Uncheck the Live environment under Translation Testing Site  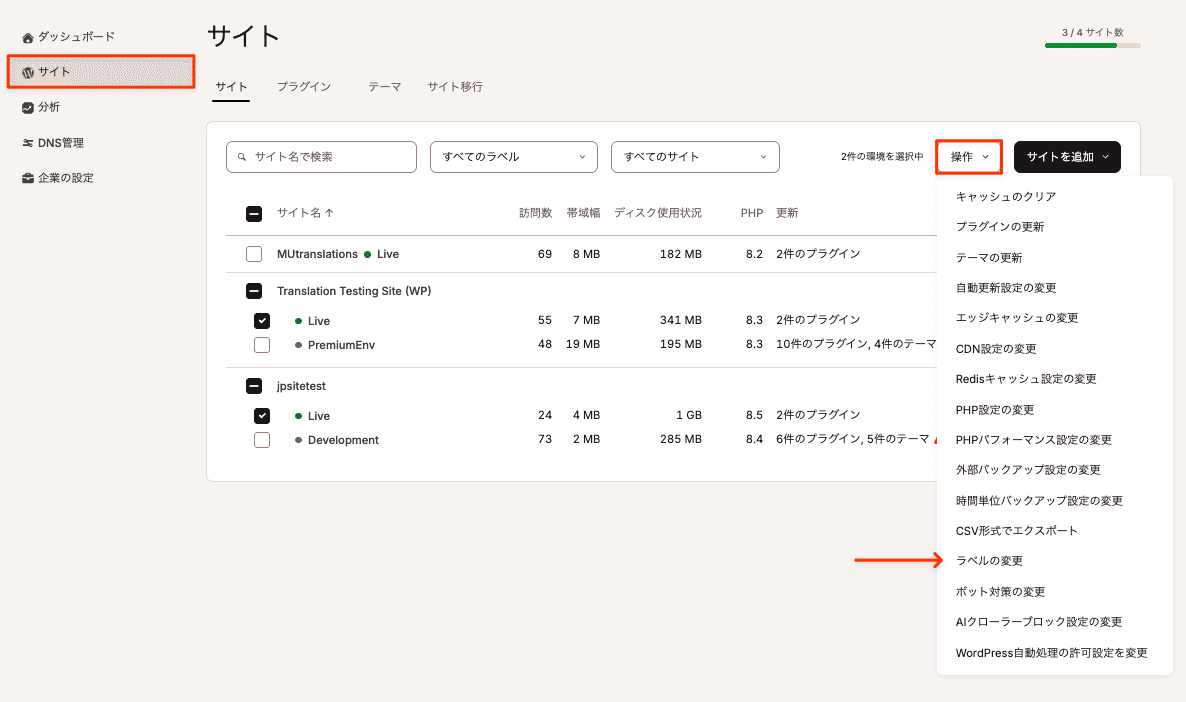262,321
